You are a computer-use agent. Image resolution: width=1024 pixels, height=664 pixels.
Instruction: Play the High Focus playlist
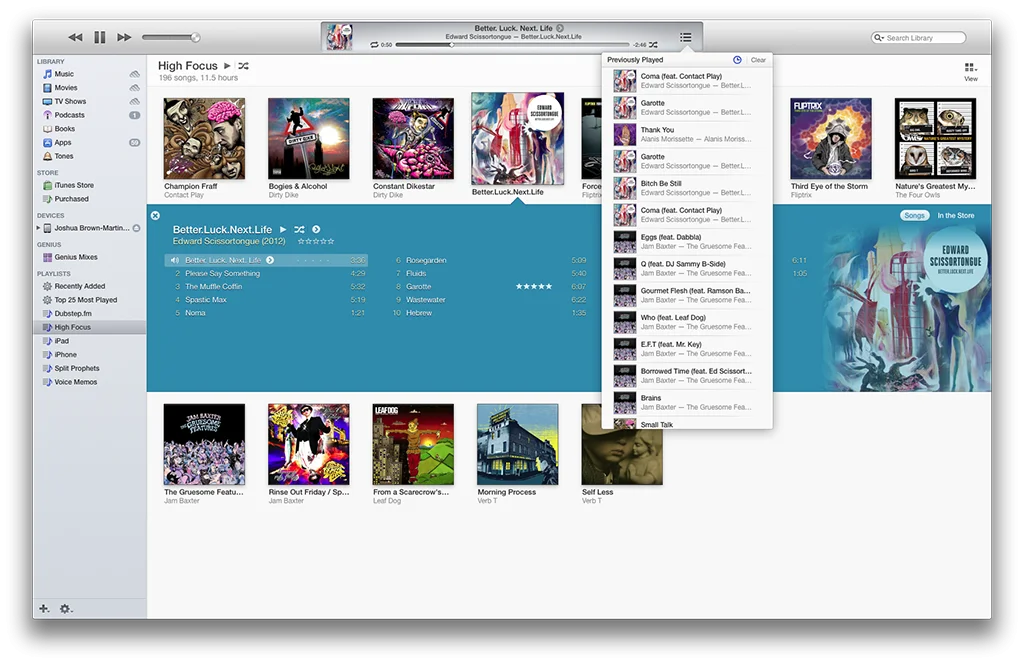[227, 66]
